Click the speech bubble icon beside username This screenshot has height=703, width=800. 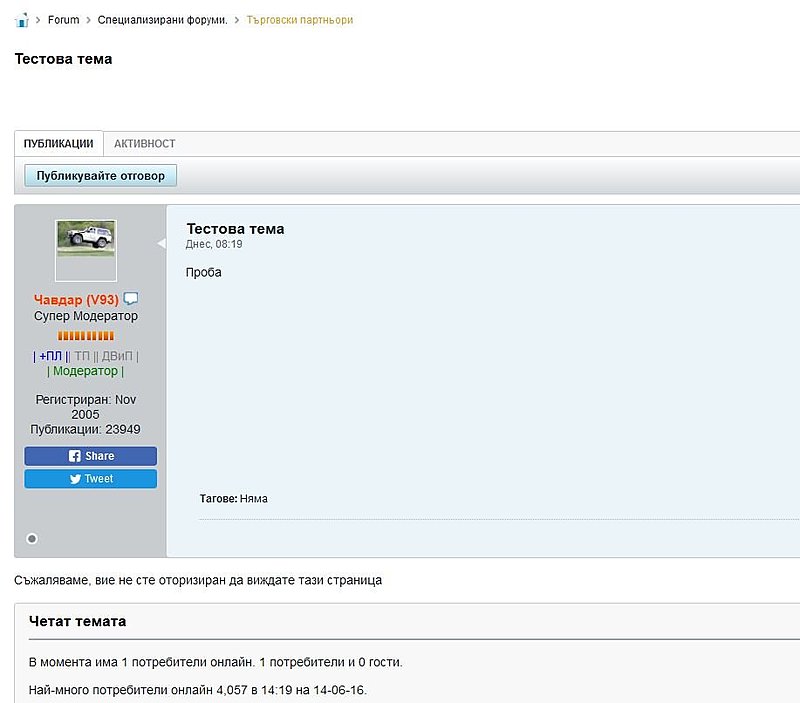click(131, 298)
